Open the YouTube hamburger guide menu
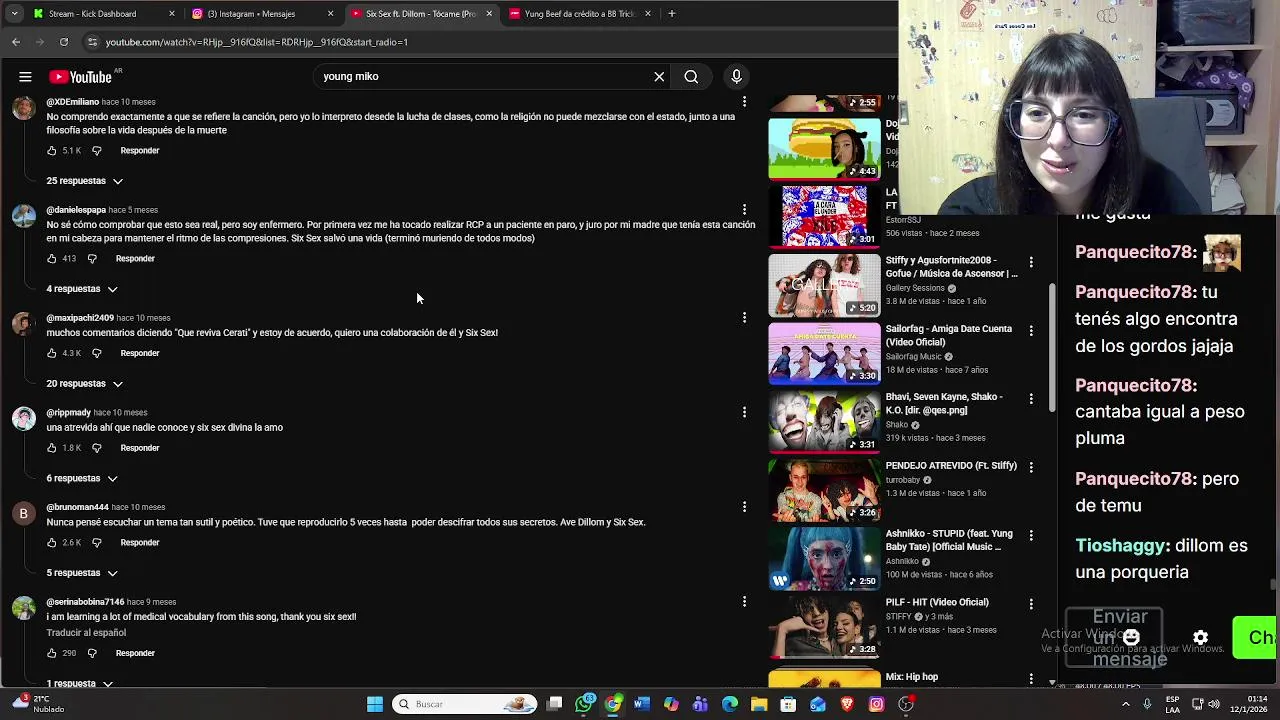 25,77
